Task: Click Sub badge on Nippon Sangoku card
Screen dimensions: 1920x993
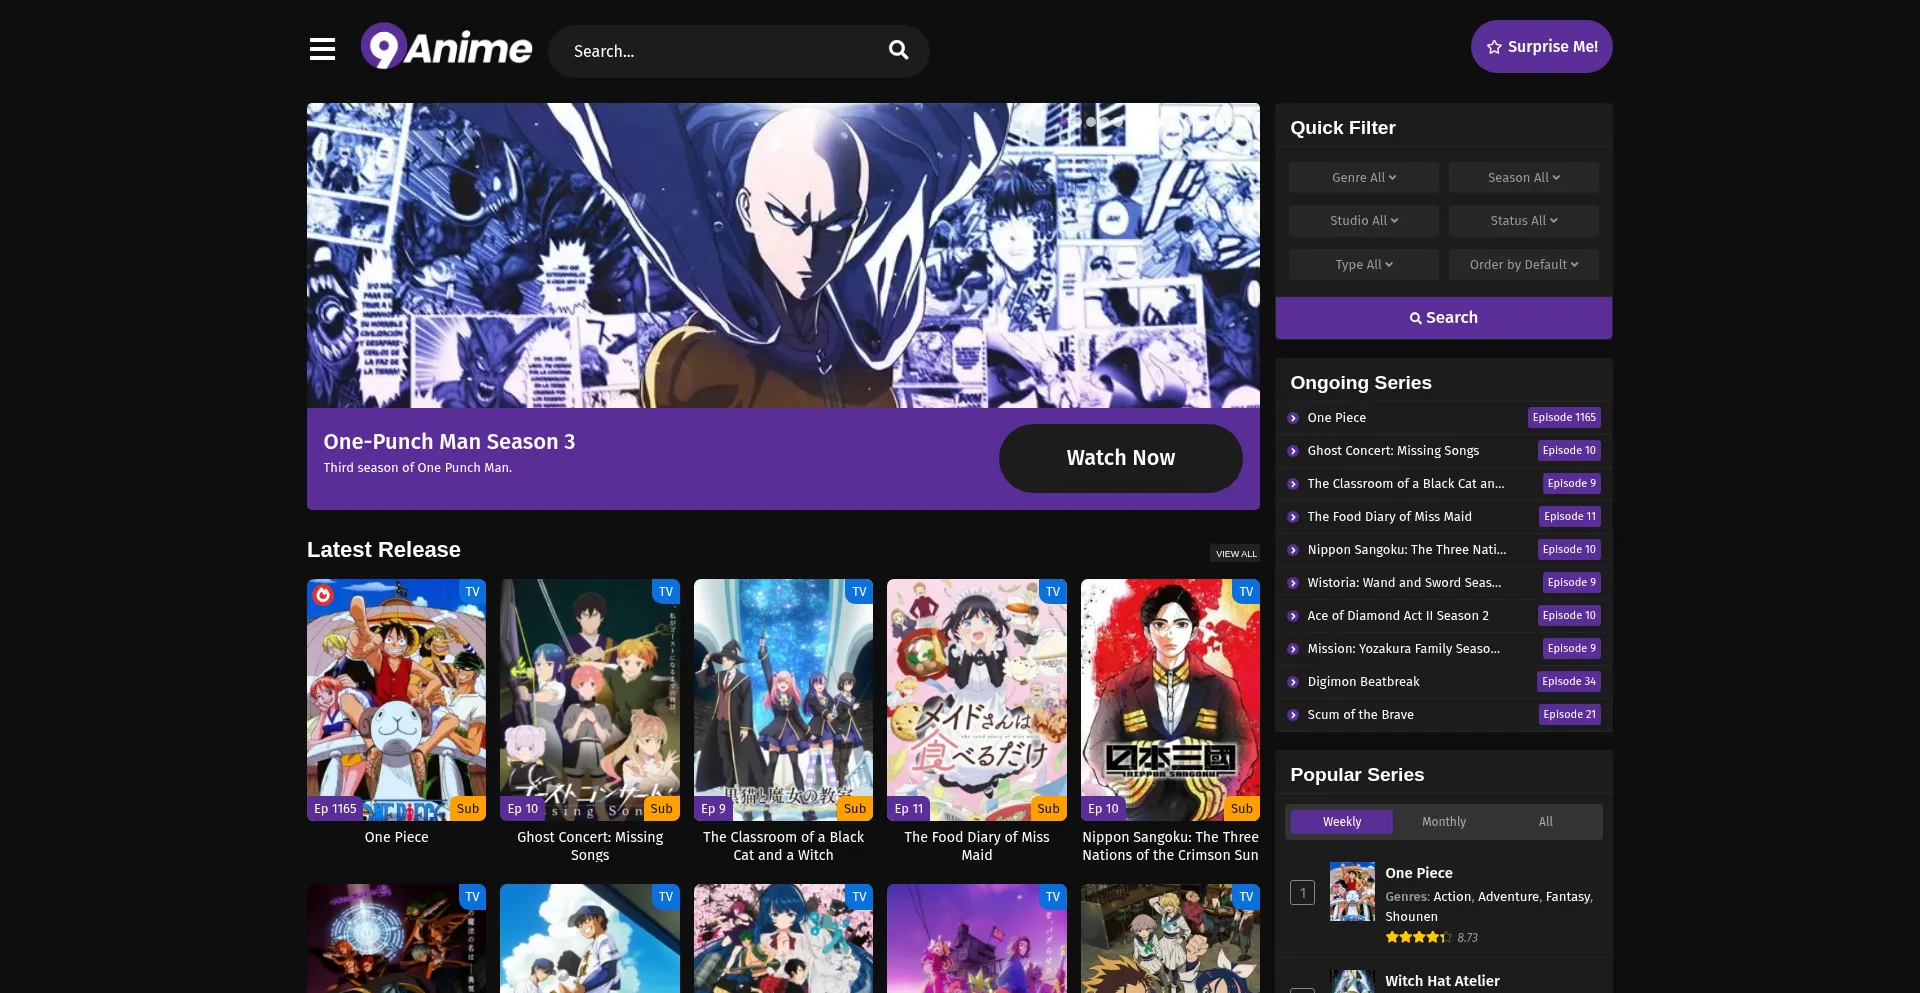Action: (x=1242, y=808)
